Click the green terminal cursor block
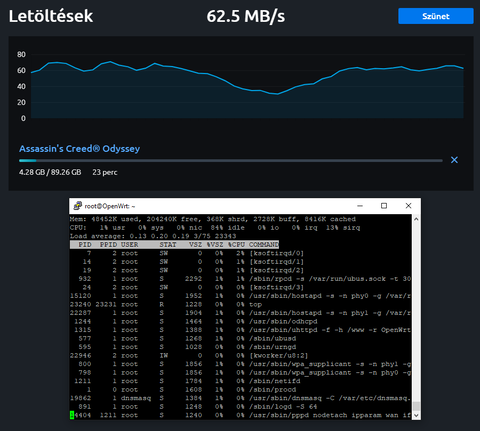The image size is (480, 431). point(72,415)
